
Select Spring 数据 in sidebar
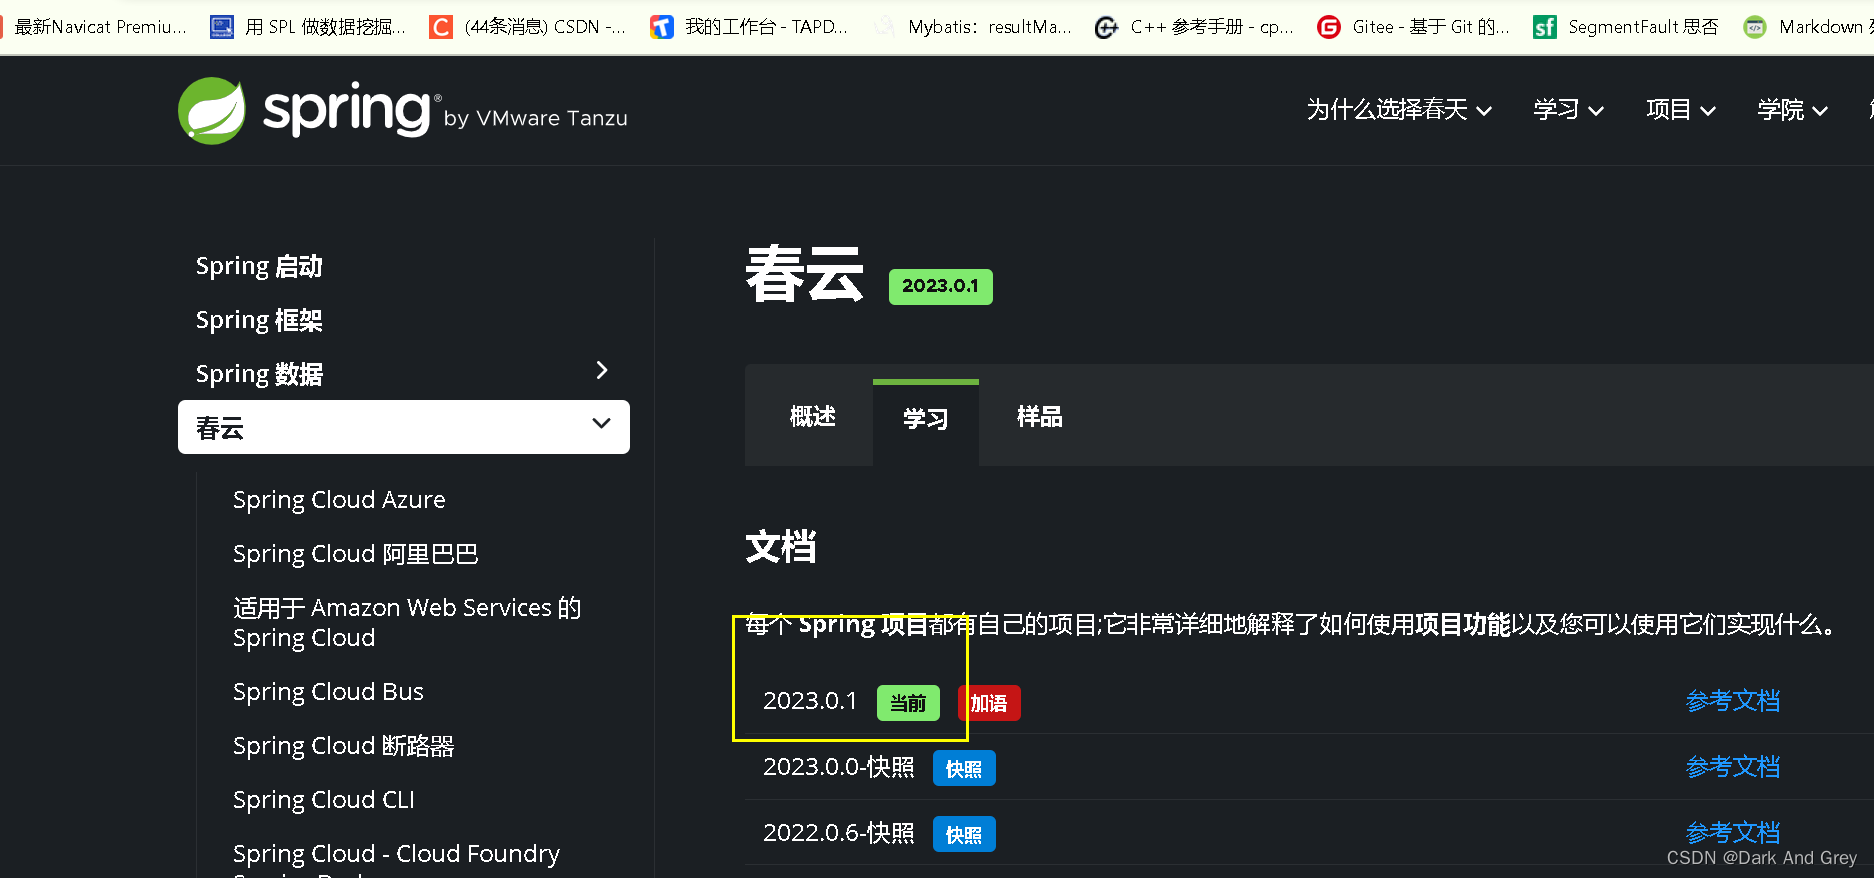[259, 374]
